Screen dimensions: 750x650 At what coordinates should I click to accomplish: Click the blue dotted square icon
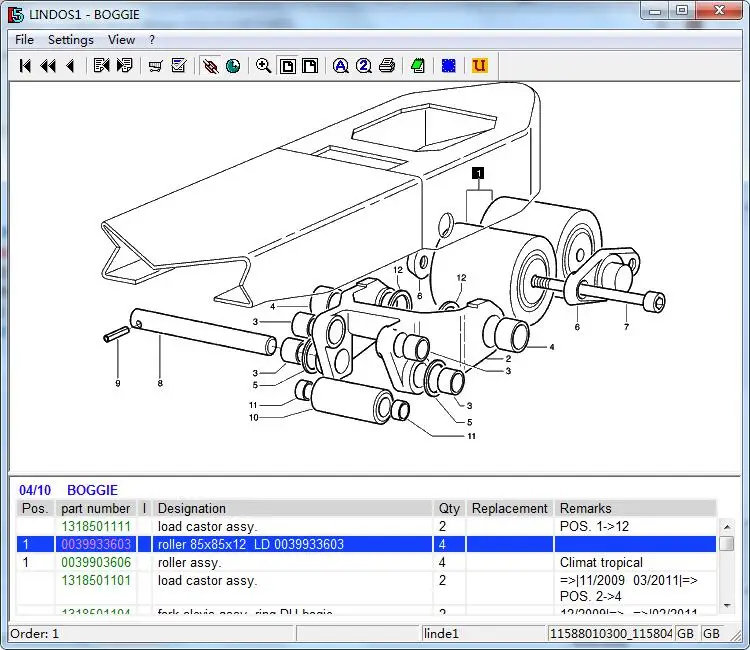click(449, 66)
